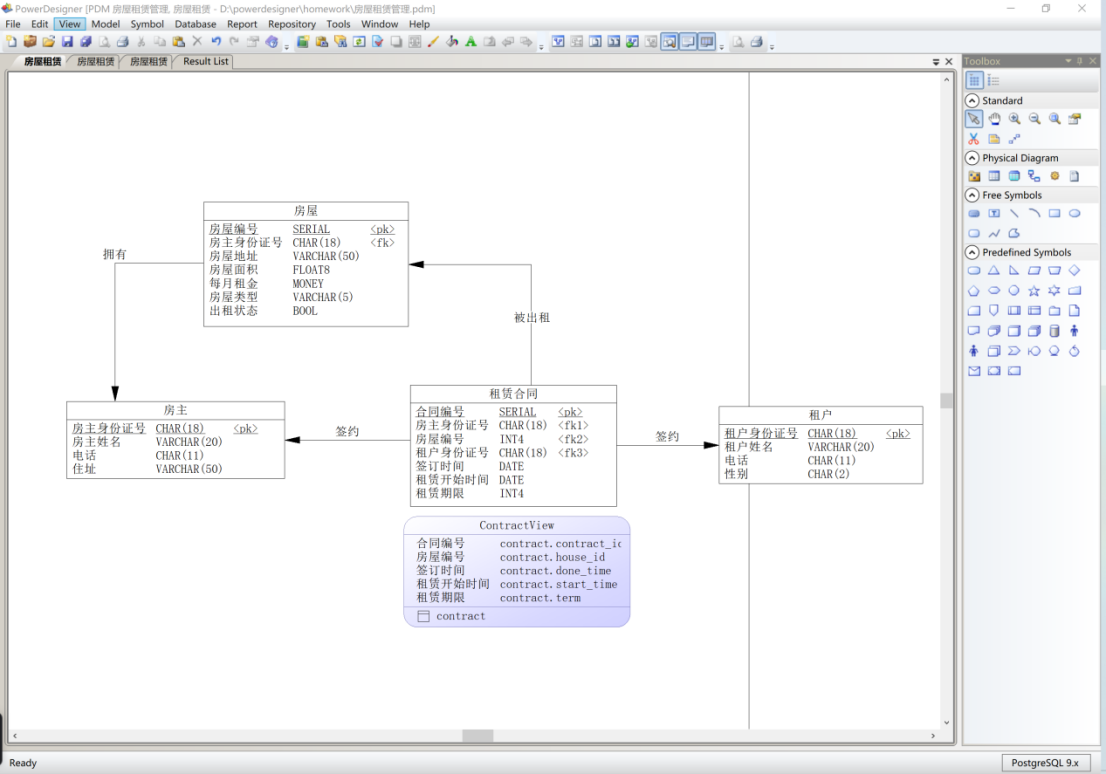Click the horizontal scrollbar thumb
Viewport: 1106px width, 774px height.
(478, 736)
